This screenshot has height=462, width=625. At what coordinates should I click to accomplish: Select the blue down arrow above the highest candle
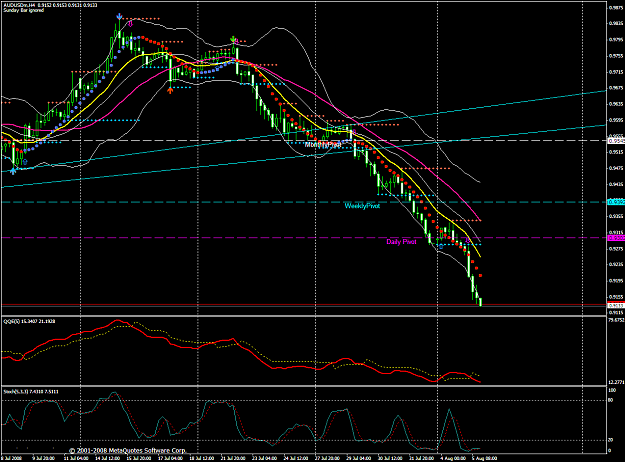[119, 17]
